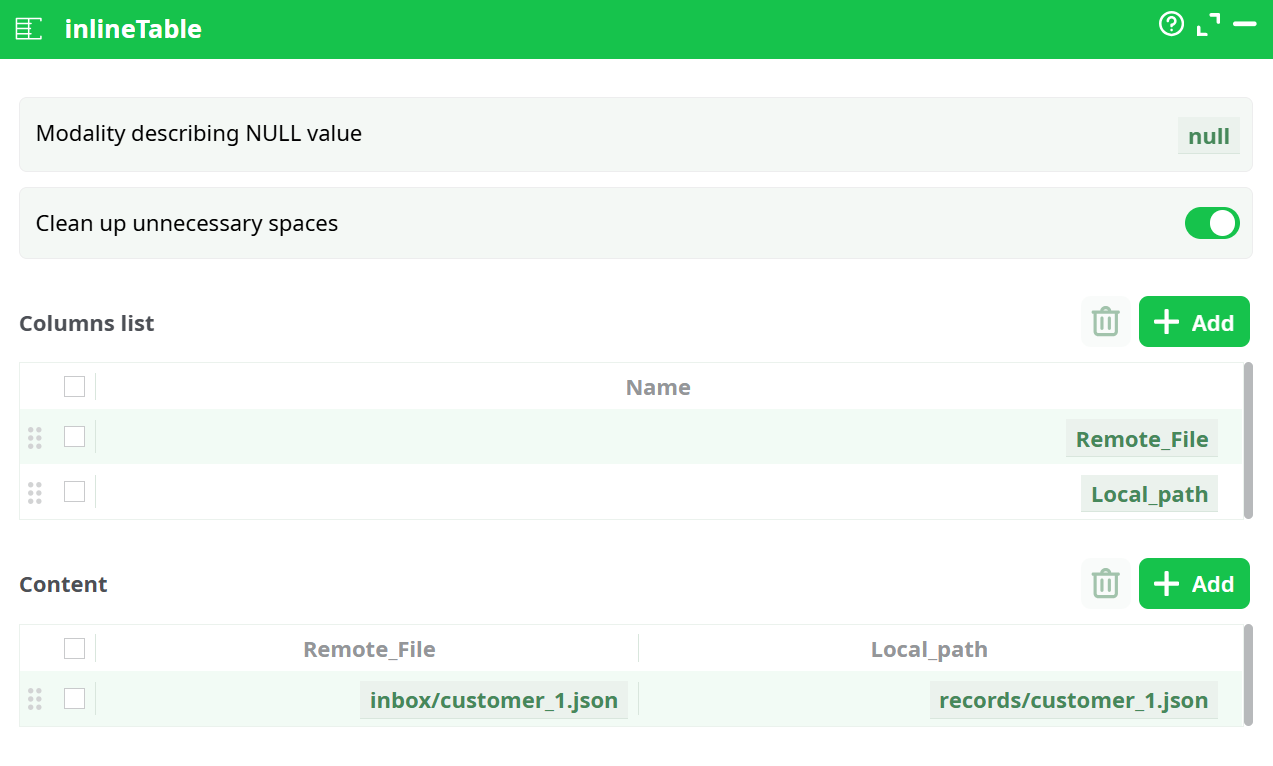Screen dimensions: 1273x766
Task: Click the inlineTable icon in the title bar
Action: point(28,28)
